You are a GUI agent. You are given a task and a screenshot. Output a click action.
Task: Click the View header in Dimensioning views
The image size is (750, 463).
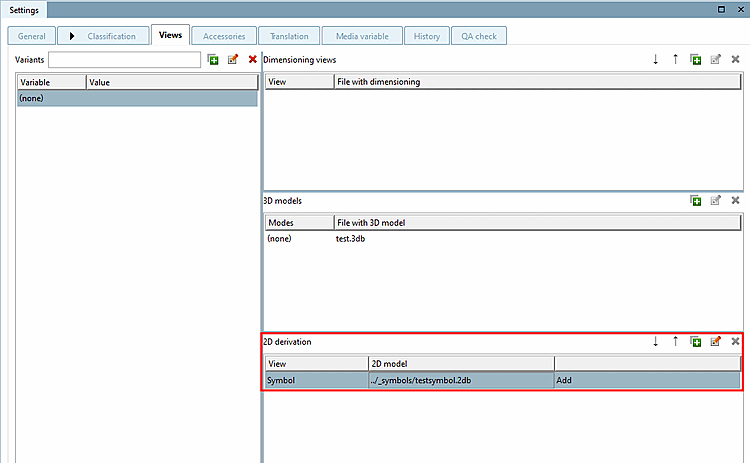point(299,82)
